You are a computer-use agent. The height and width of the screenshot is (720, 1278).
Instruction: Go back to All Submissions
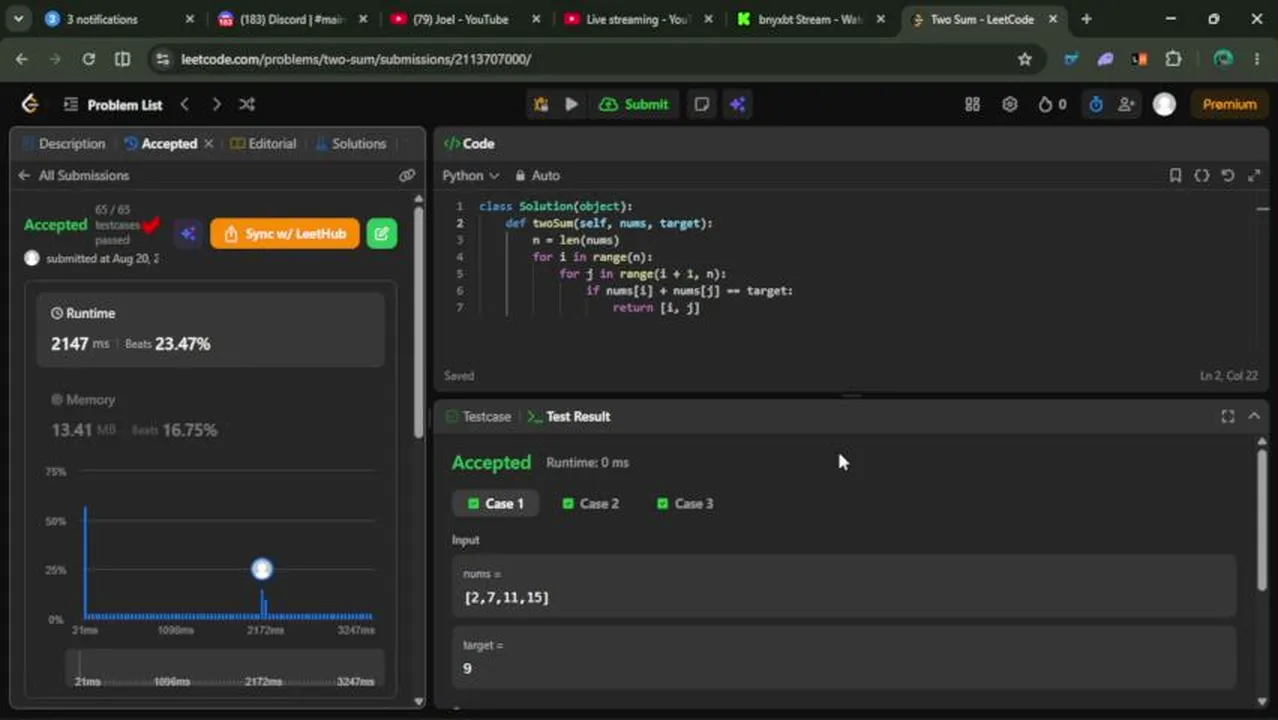[x=73, y=175]
